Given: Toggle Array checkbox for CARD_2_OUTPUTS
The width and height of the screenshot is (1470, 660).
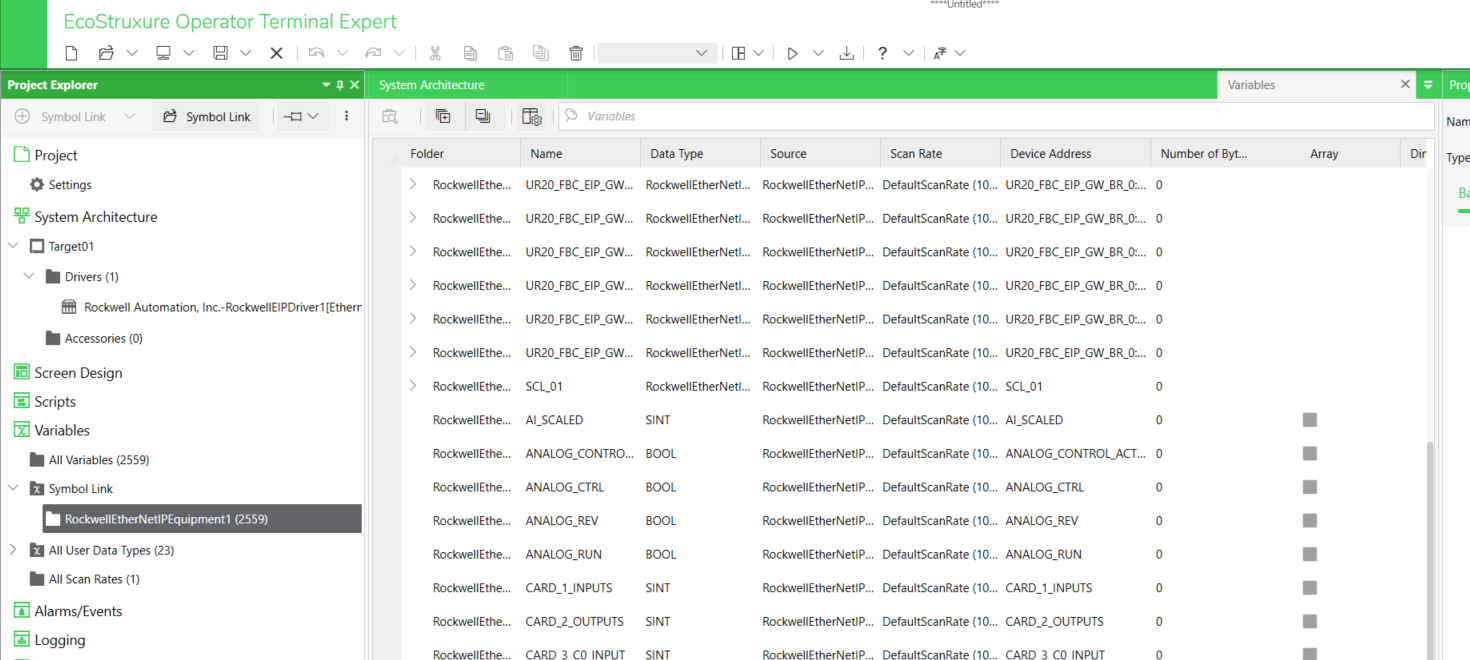Looking at the screenshot, I should click(x=1310, y=621).
